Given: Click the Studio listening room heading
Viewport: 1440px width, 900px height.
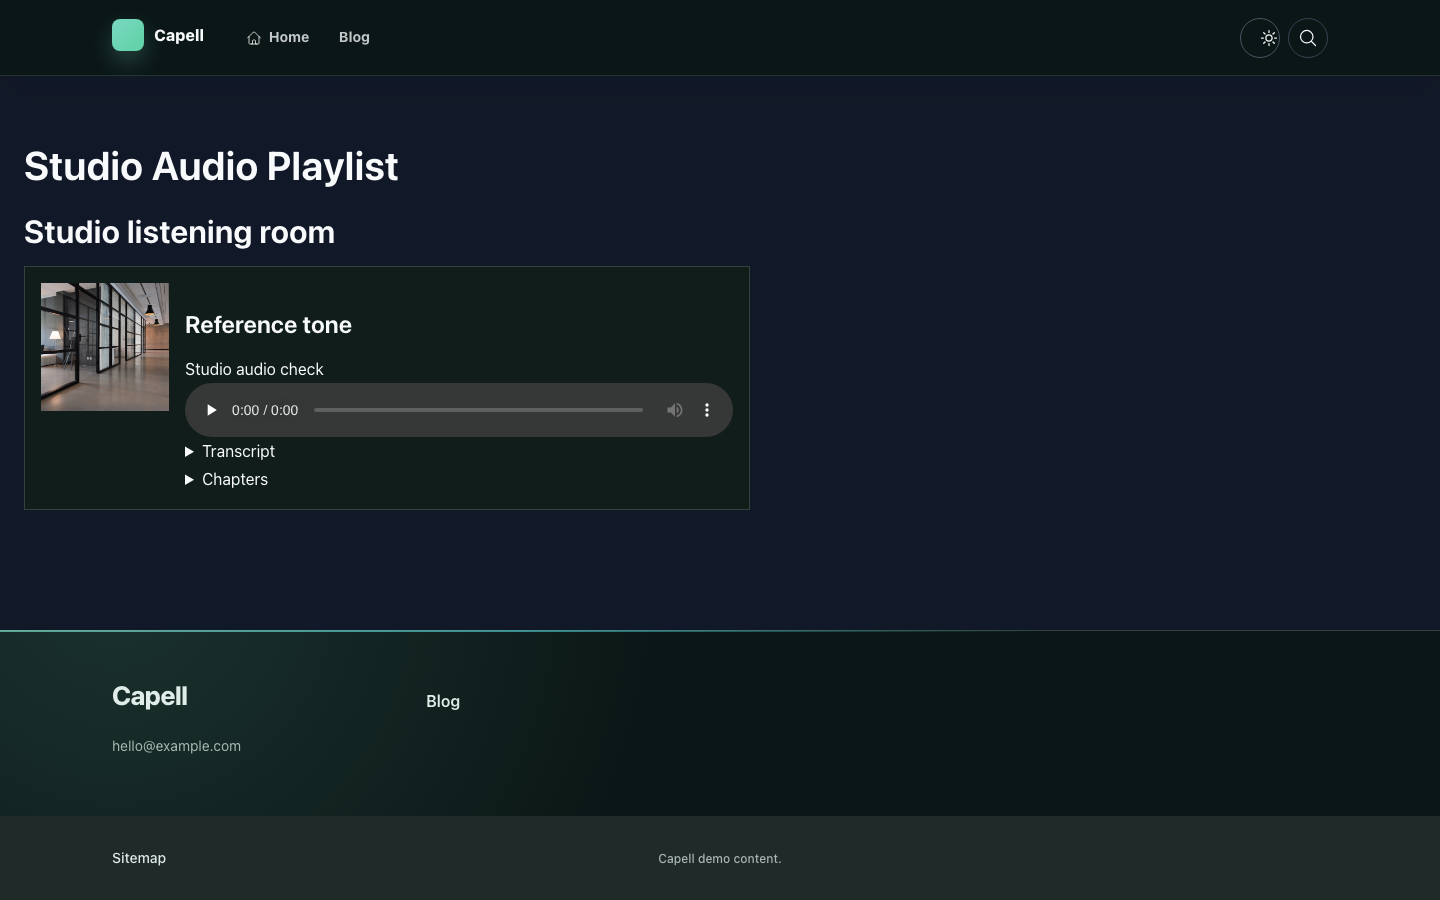Looking at the screenshot, I should tap(179, 232).
